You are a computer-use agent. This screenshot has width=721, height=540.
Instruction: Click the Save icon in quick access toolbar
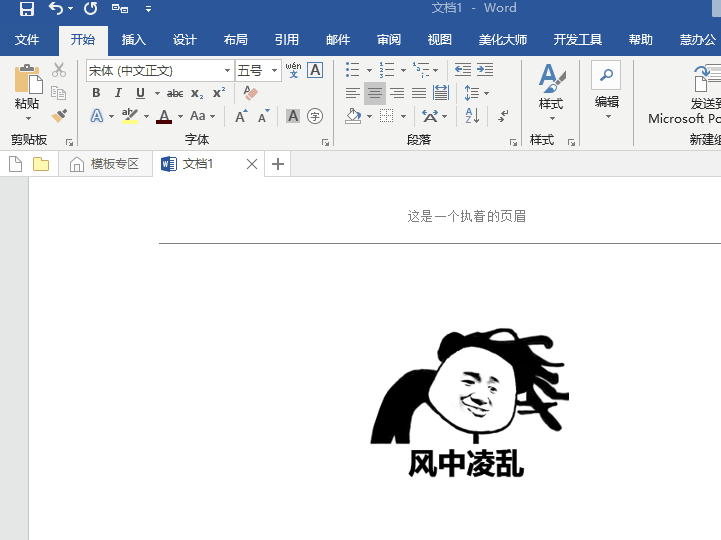coord(27,9)
